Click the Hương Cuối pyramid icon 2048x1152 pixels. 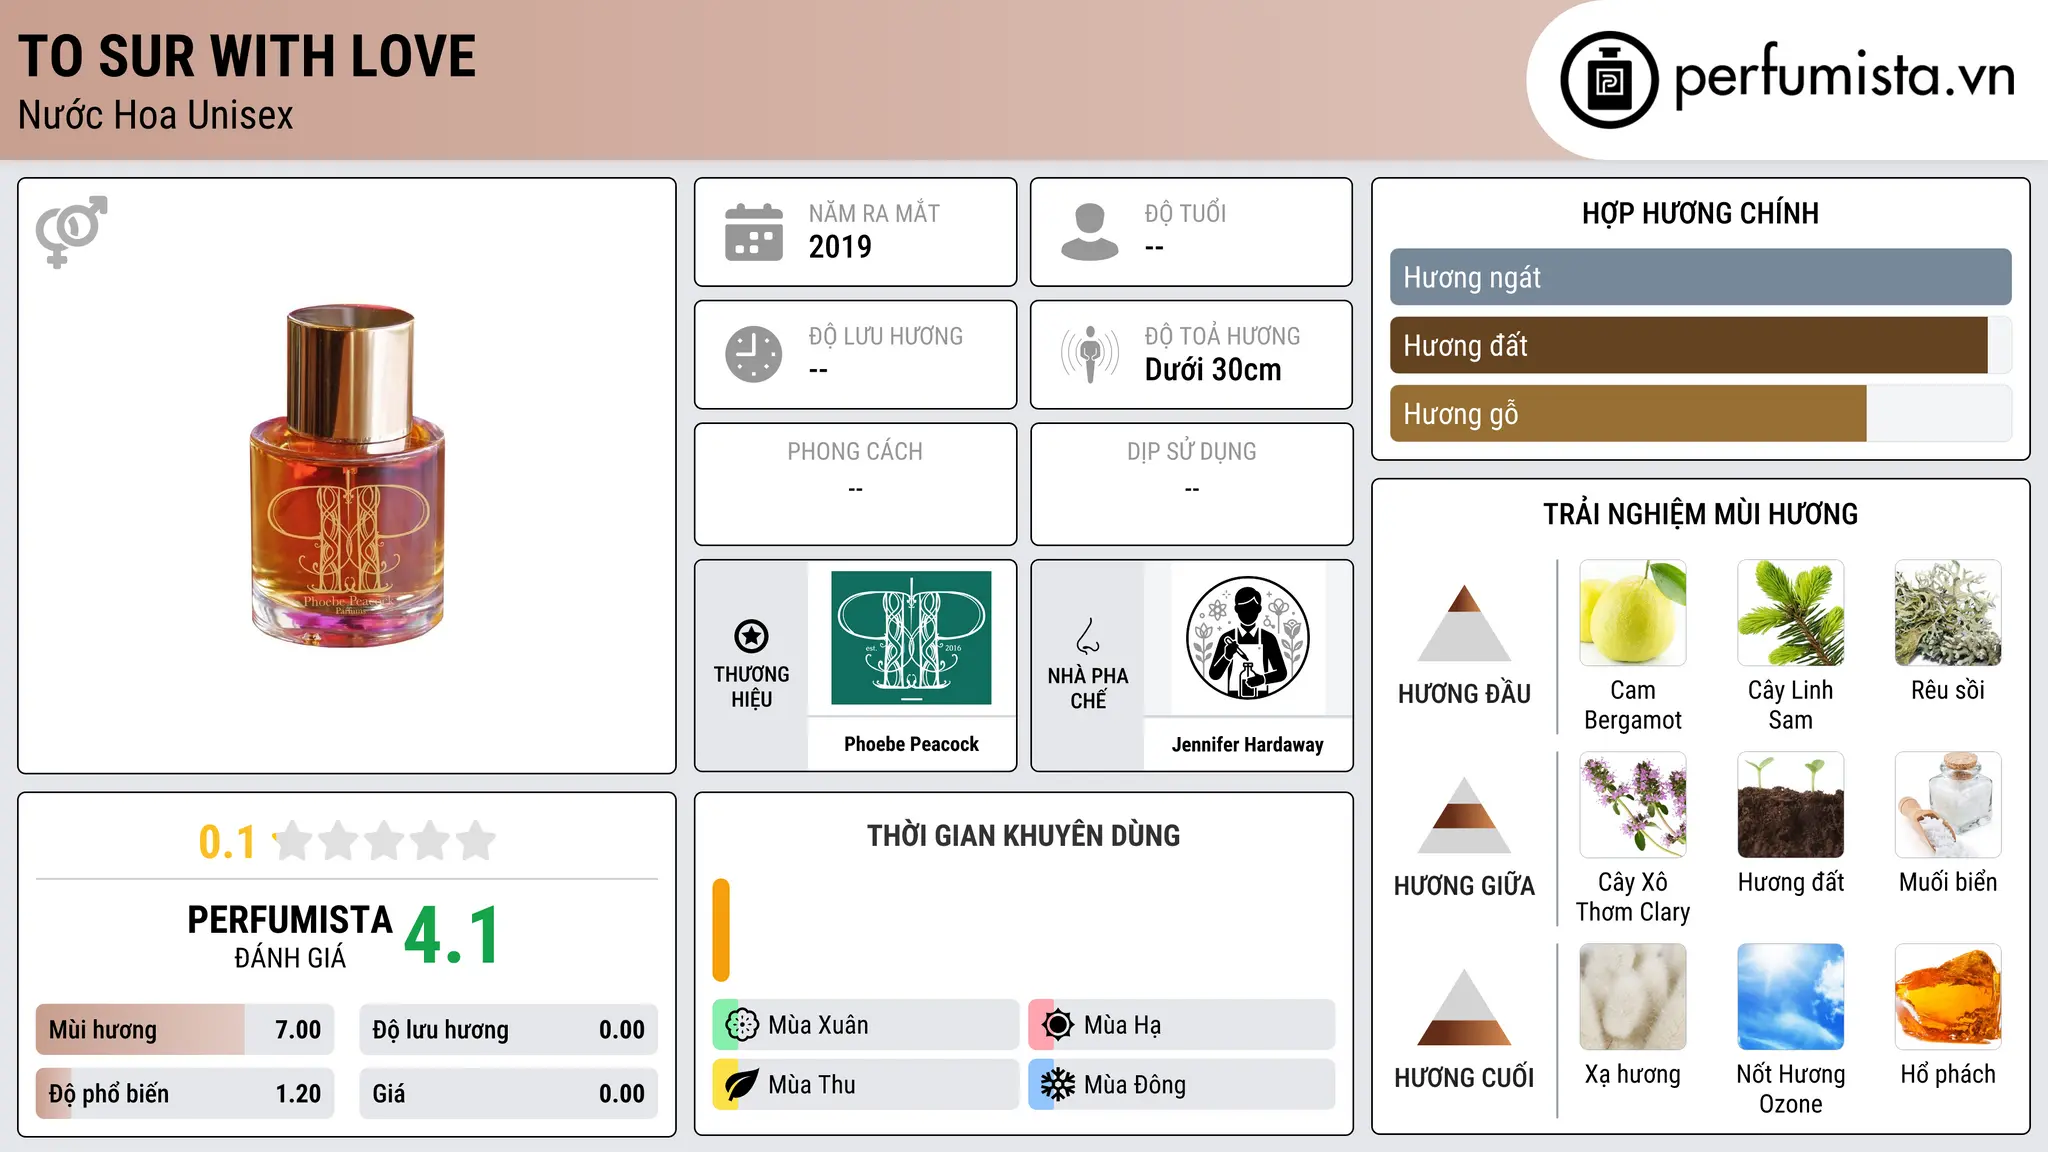click(1464, 1007)
